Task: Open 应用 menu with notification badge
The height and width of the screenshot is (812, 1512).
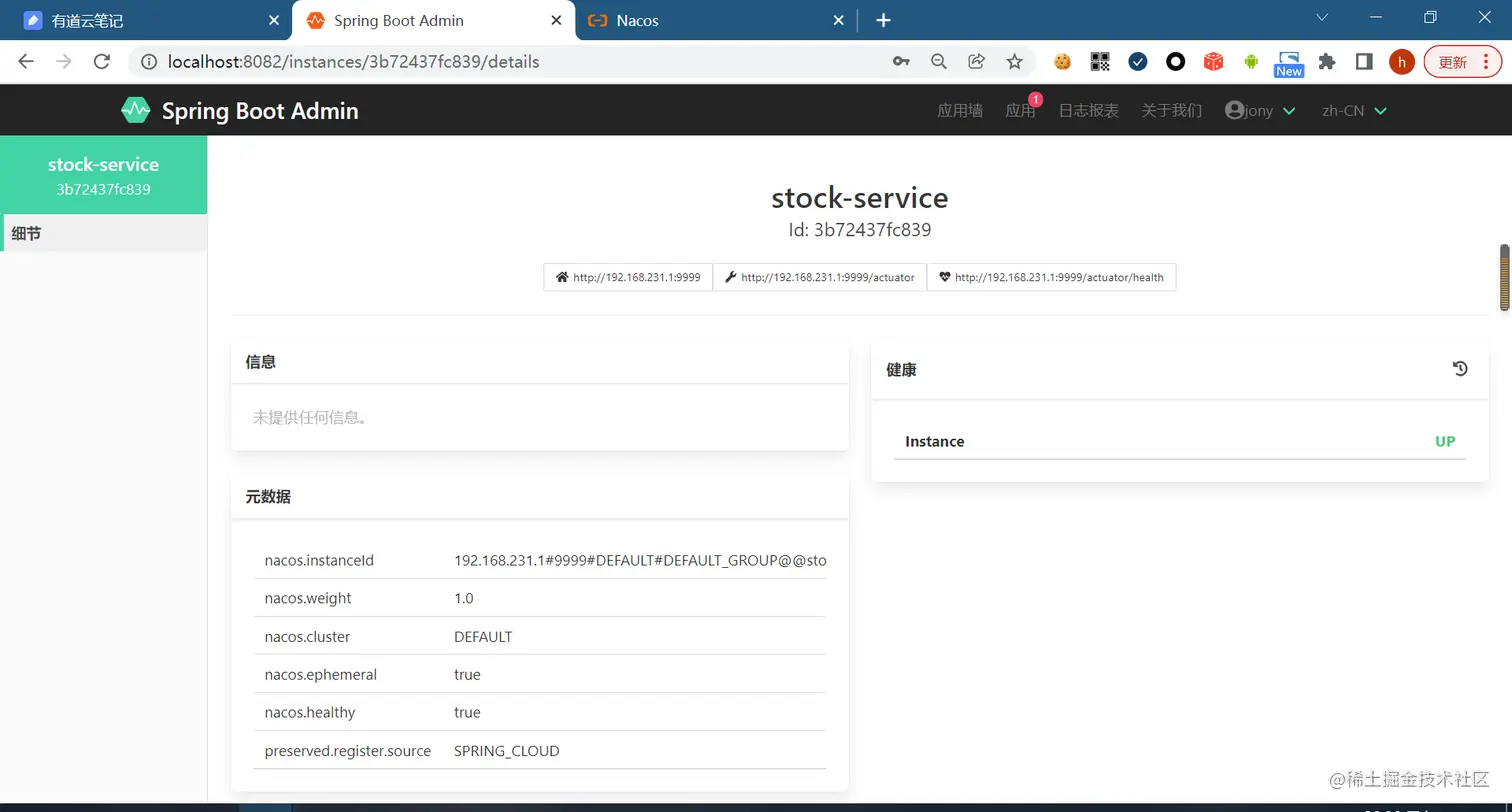Action: pos(1020,111)
